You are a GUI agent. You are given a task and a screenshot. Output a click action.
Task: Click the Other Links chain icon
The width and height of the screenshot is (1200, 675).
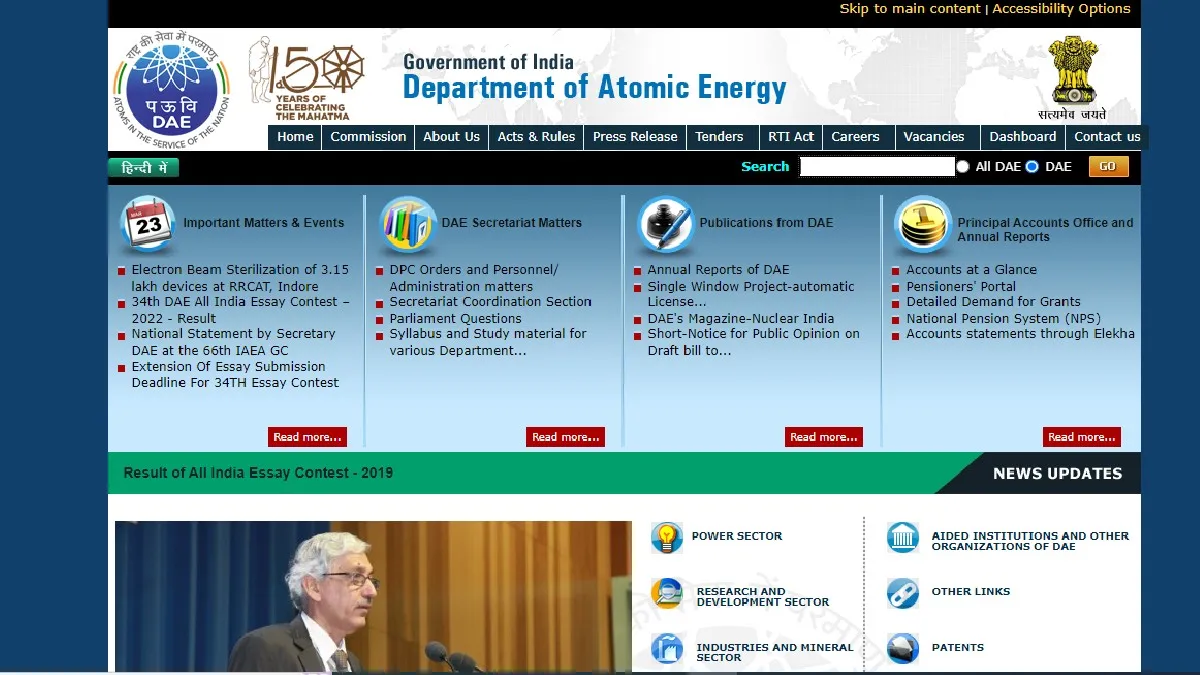coord(903,593)
